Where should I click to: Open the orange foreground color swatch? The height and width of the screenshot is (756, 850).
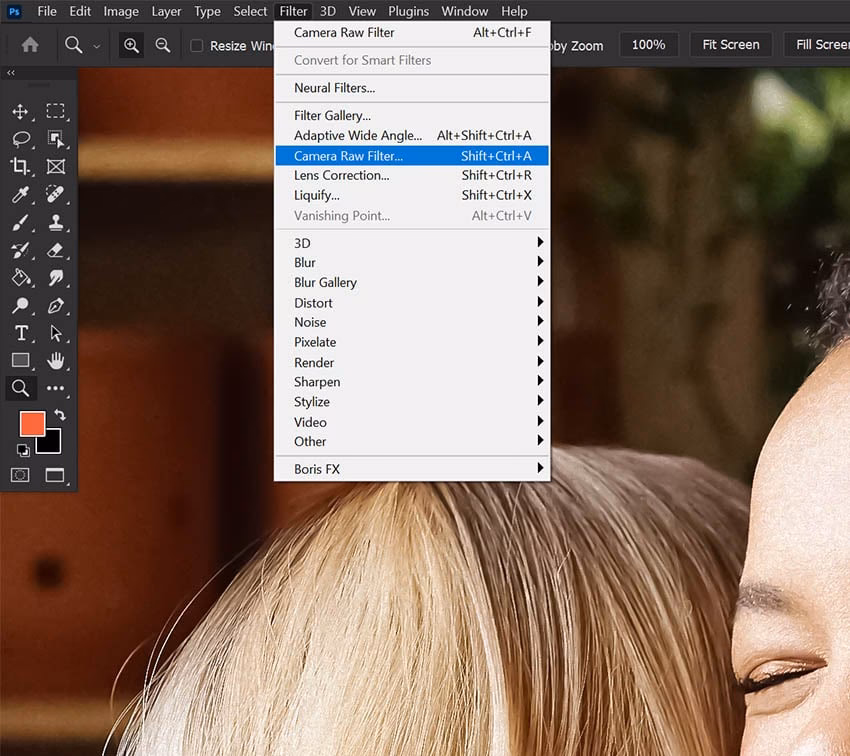click(32, 423)
